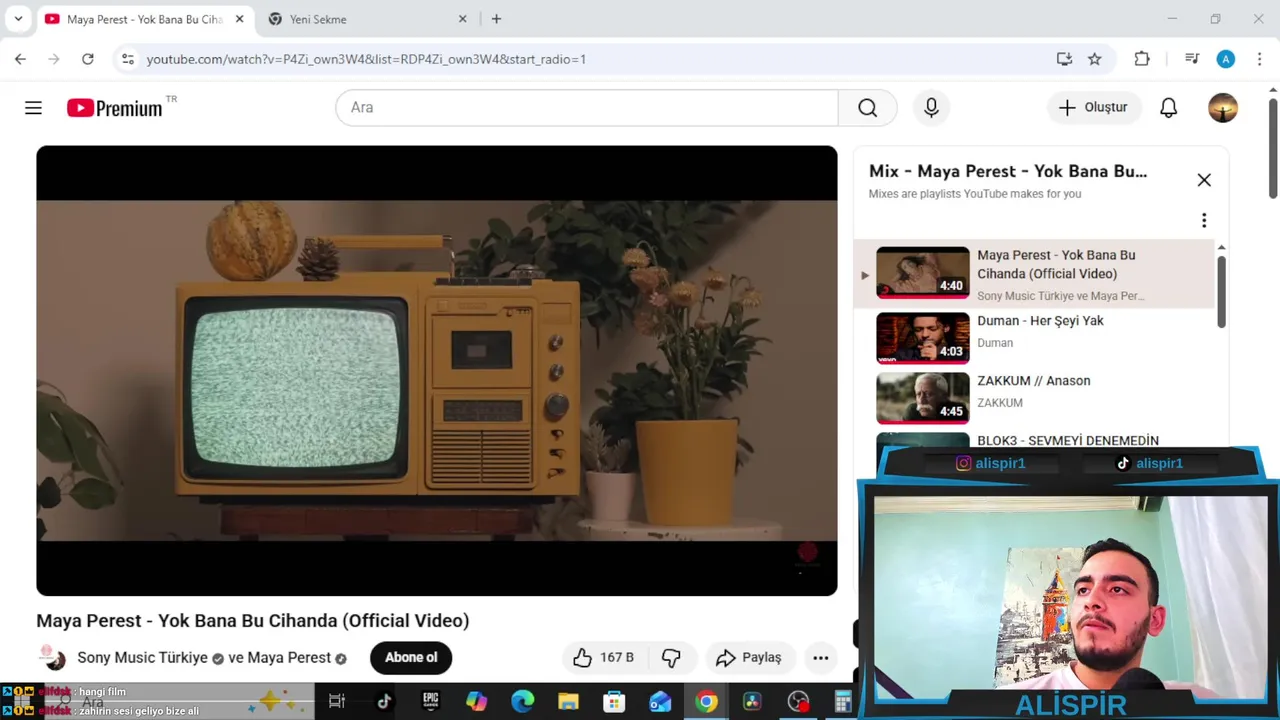Click the video title Yok Bana Bu Cihanda
This screenshot has width=1280, height=720.
[253, 621]
